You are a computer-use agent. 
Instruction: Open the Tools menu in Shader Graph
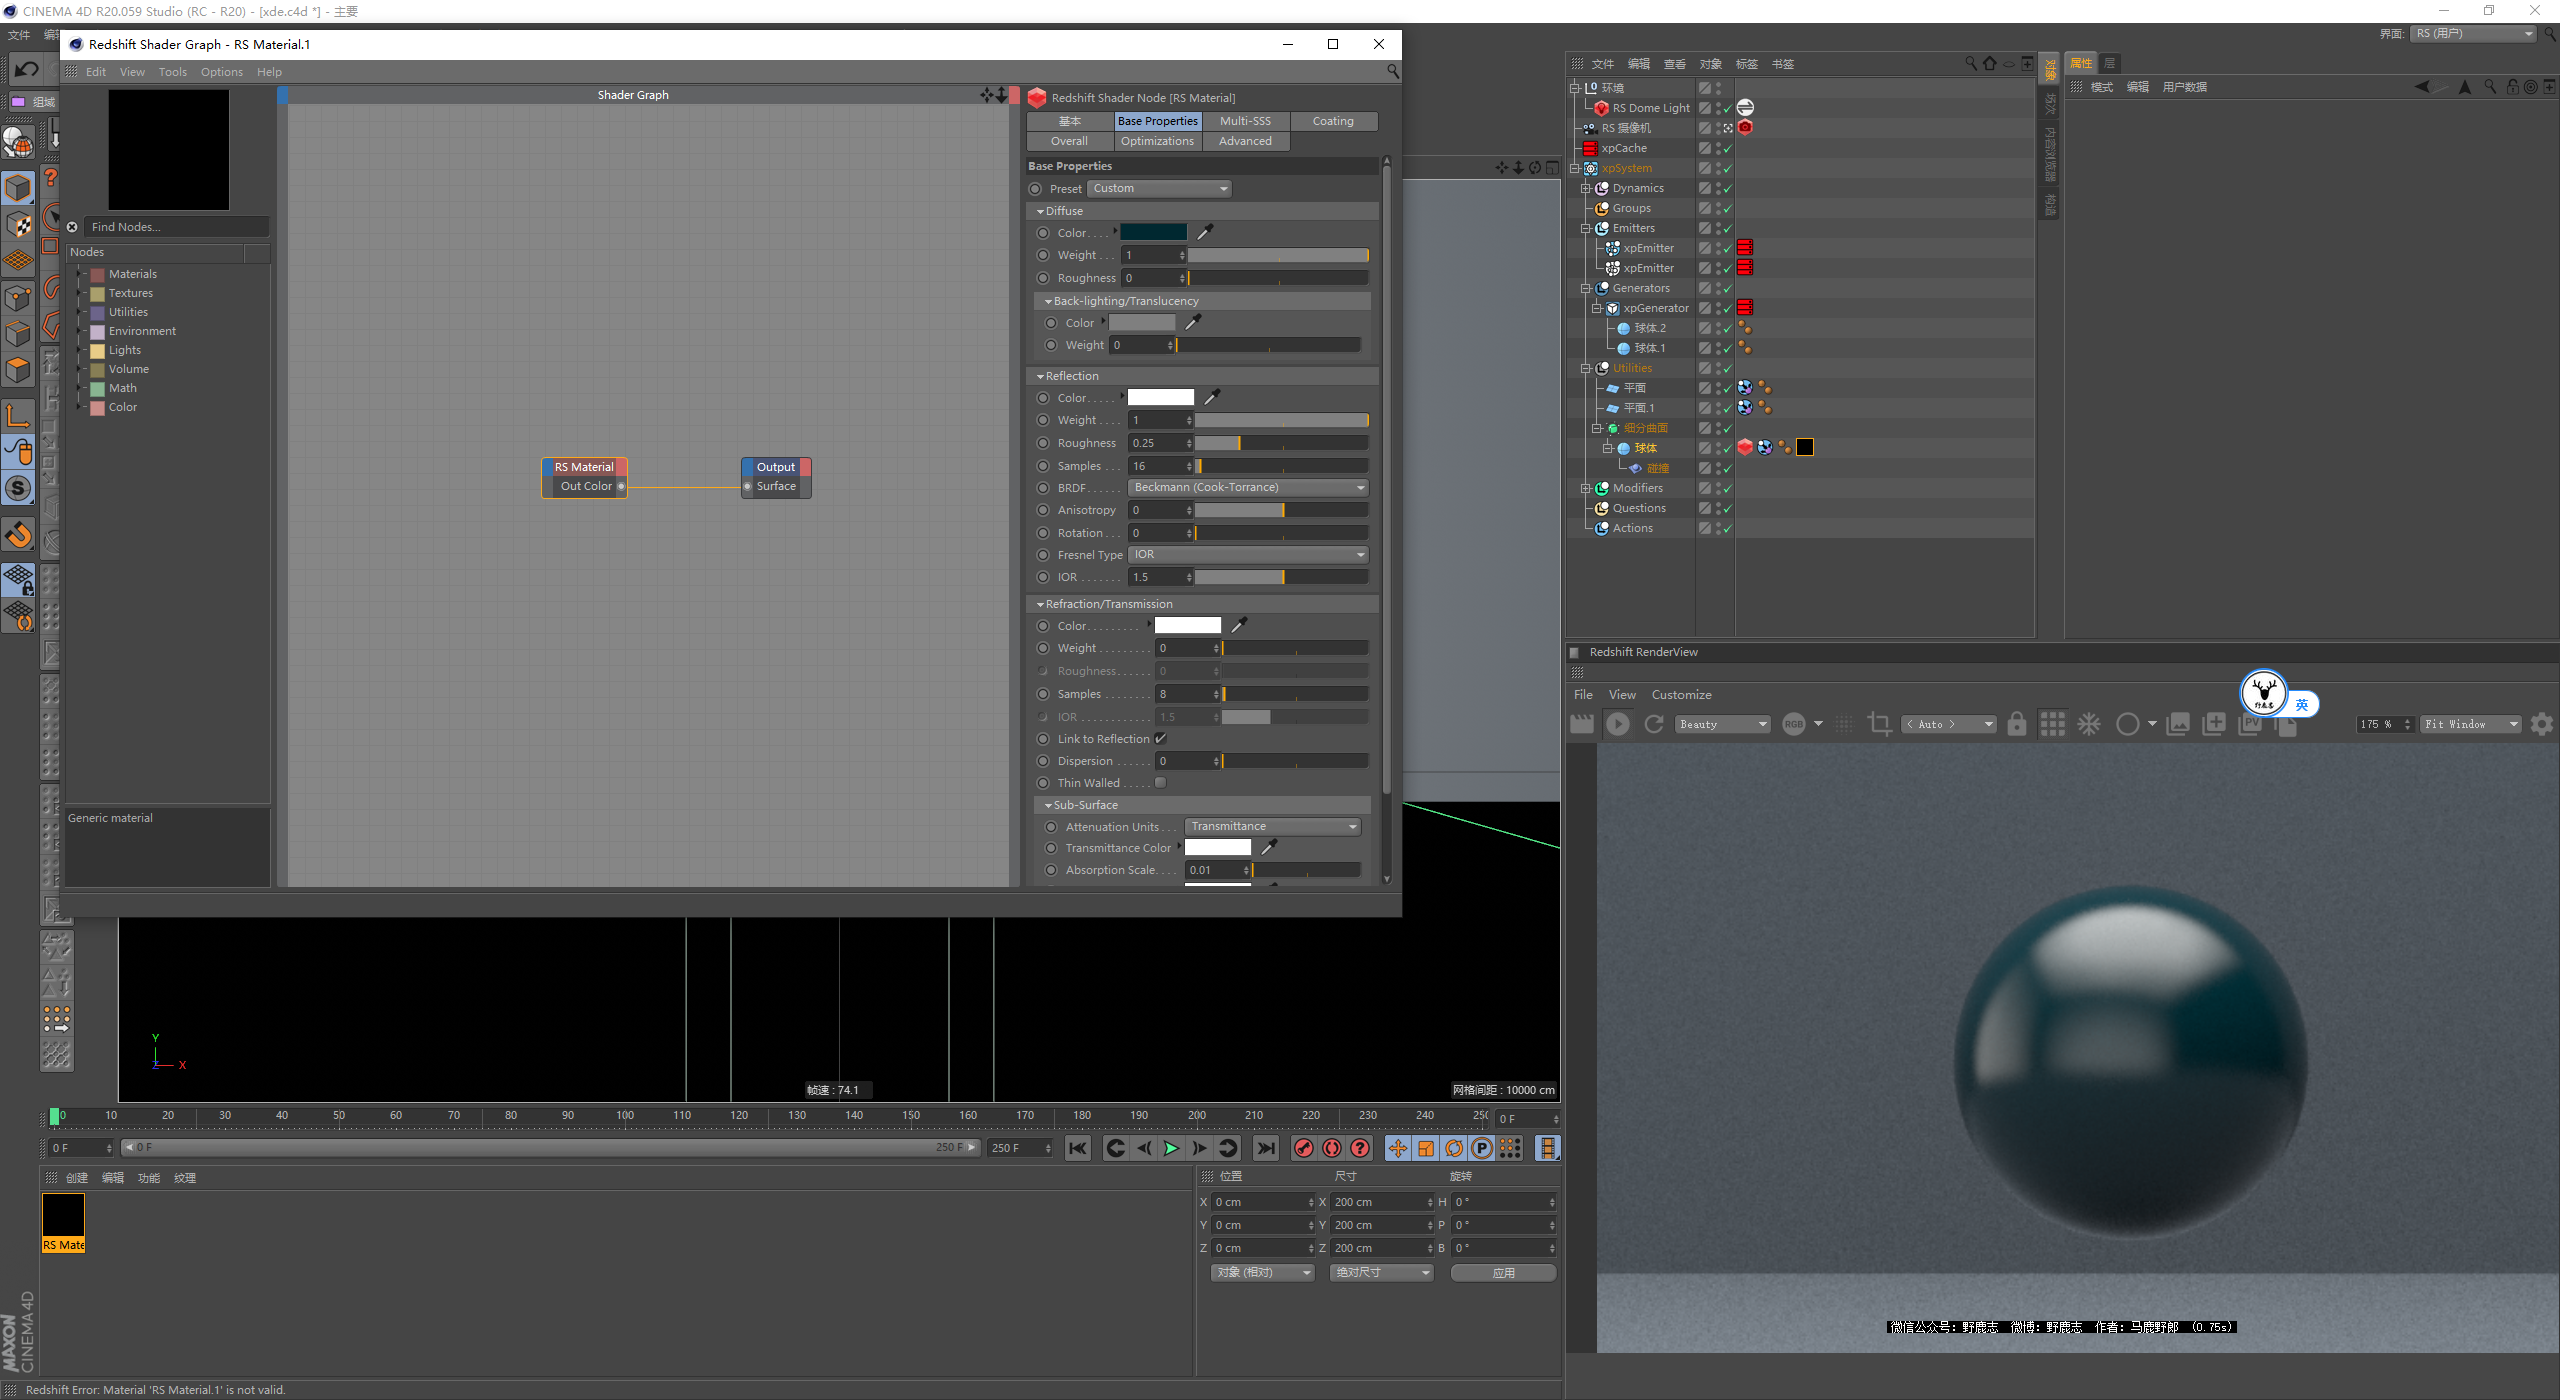[x=172, y=72]
